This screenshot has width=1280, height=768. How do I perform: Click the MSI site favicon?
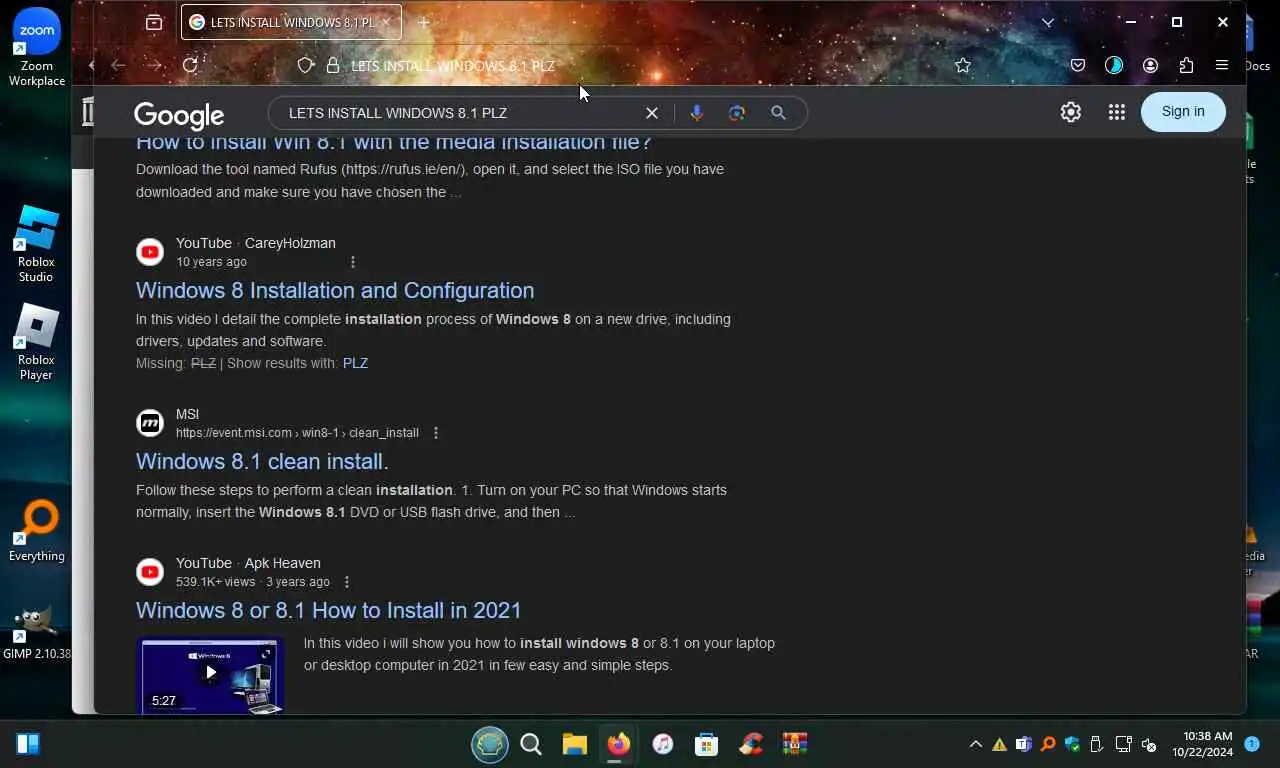pos(150,423)
